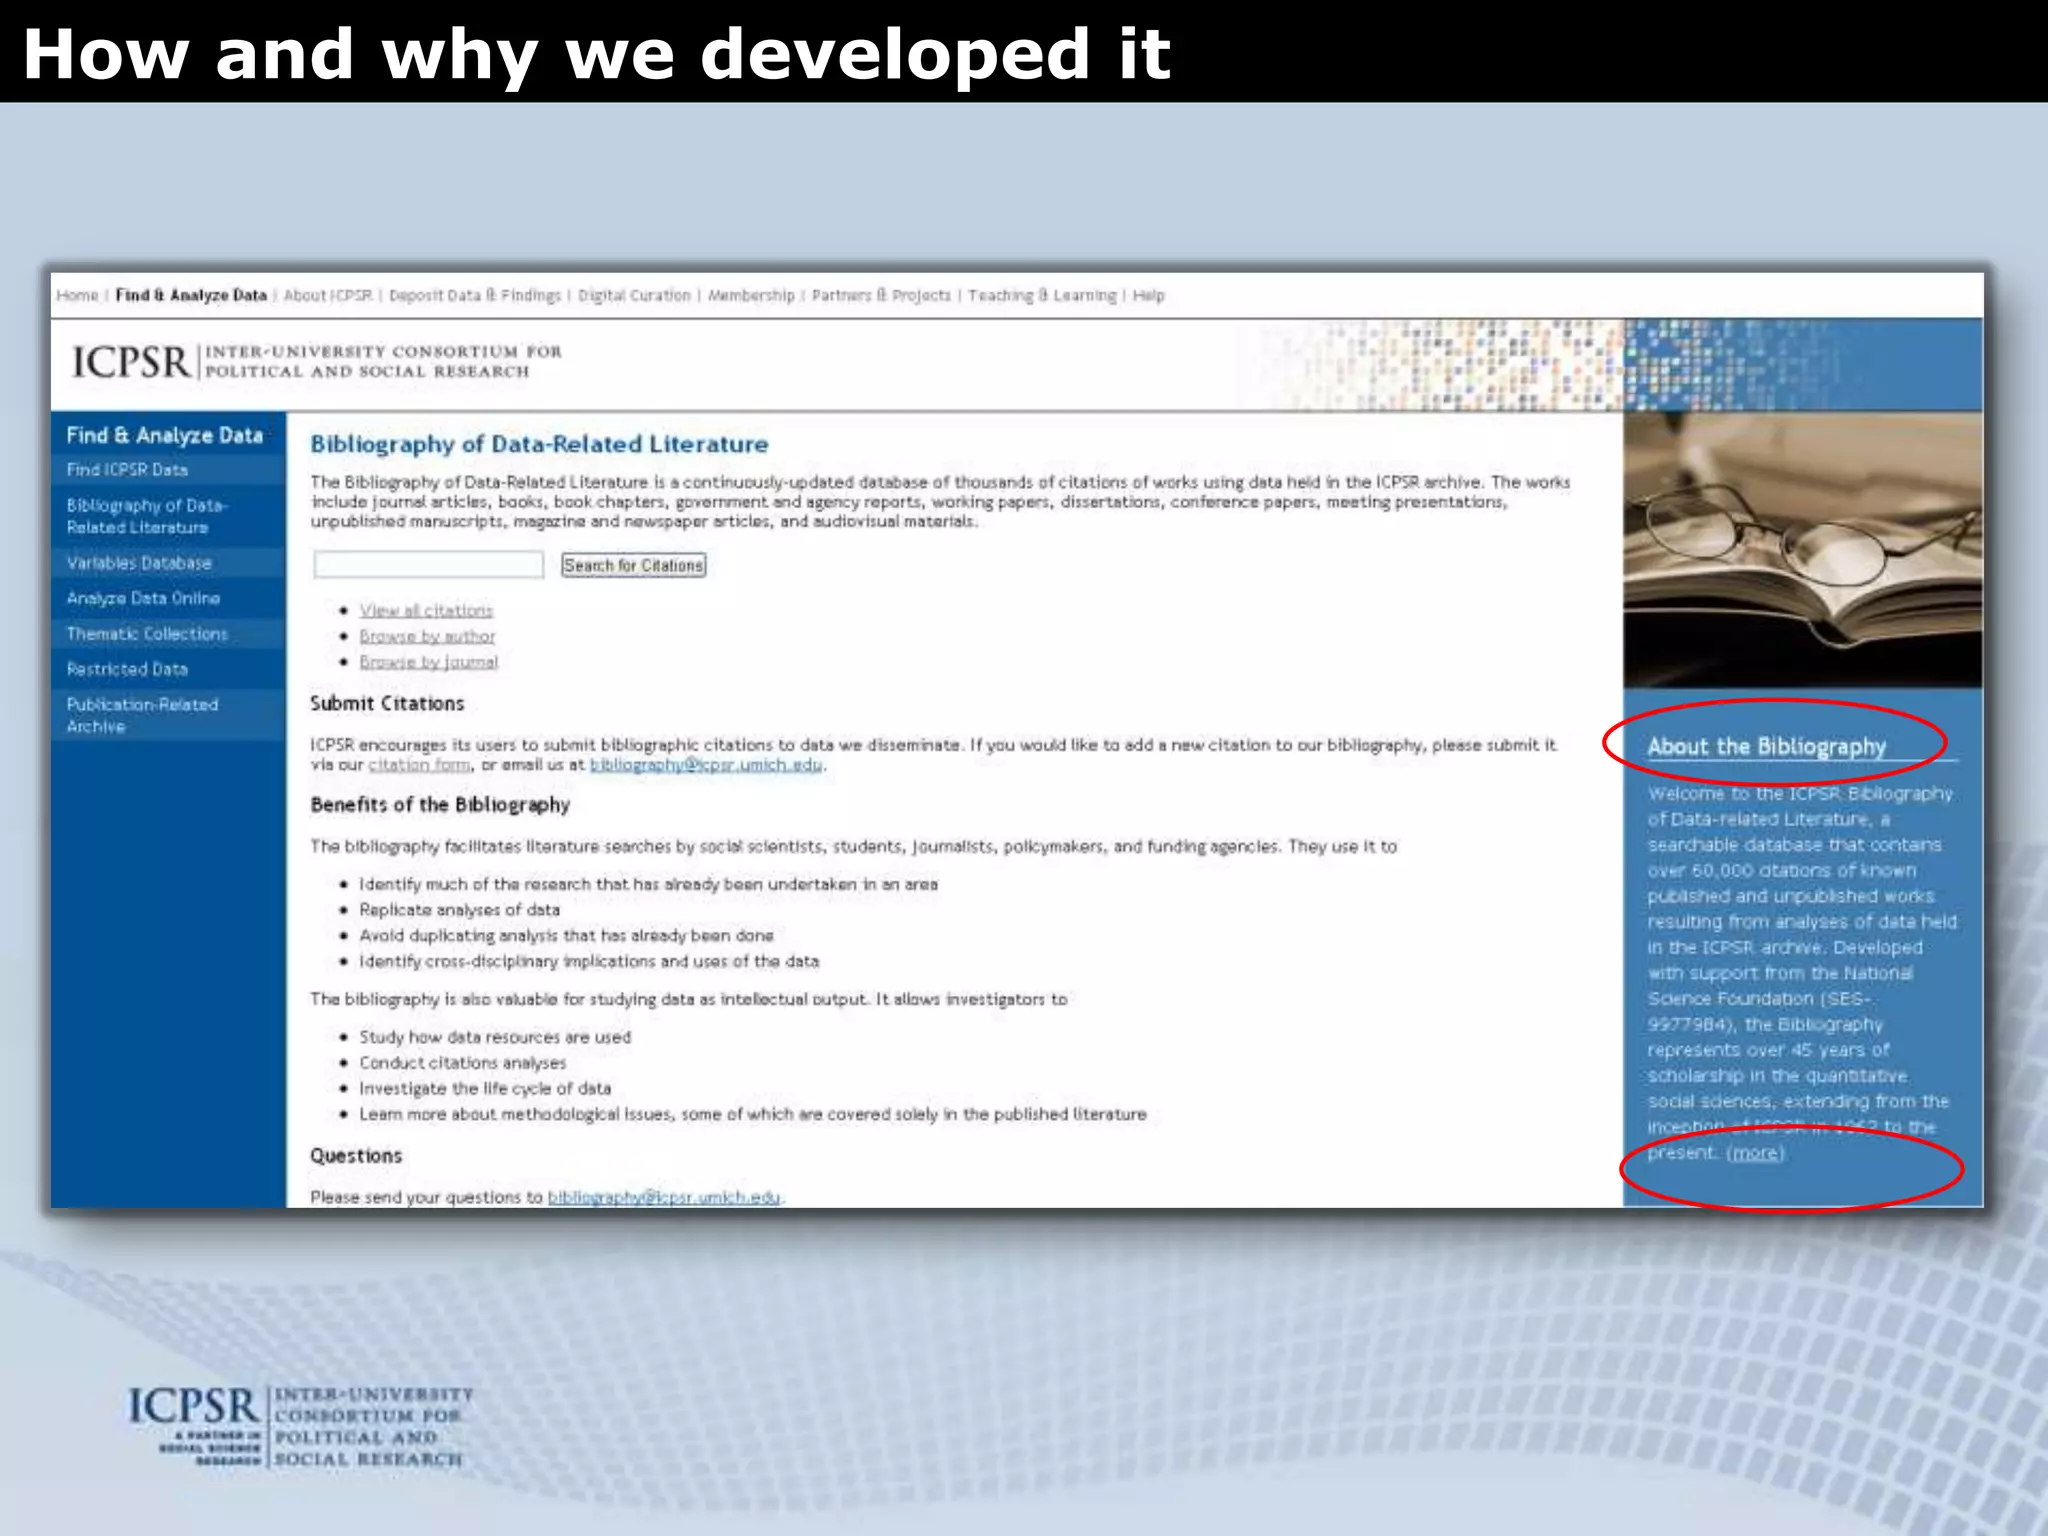The width and height of the screenshot is (2048, 1536).
Task: Click the Search for Citations button
Action: (x=633, y=565)
